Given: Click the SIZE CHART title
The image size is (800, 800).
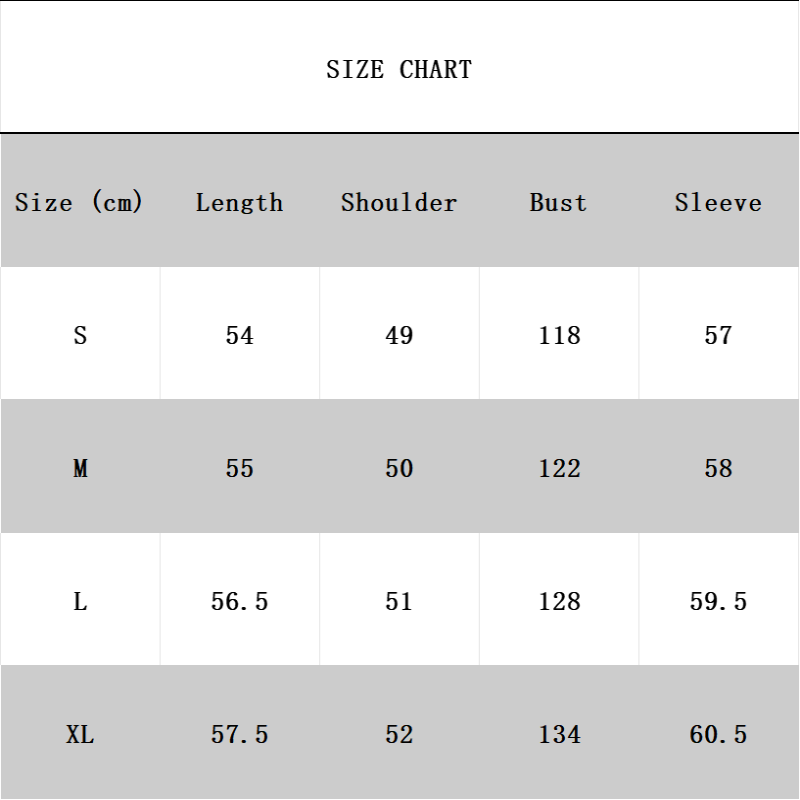Looking at the screenshot, I should click(399, 69).
